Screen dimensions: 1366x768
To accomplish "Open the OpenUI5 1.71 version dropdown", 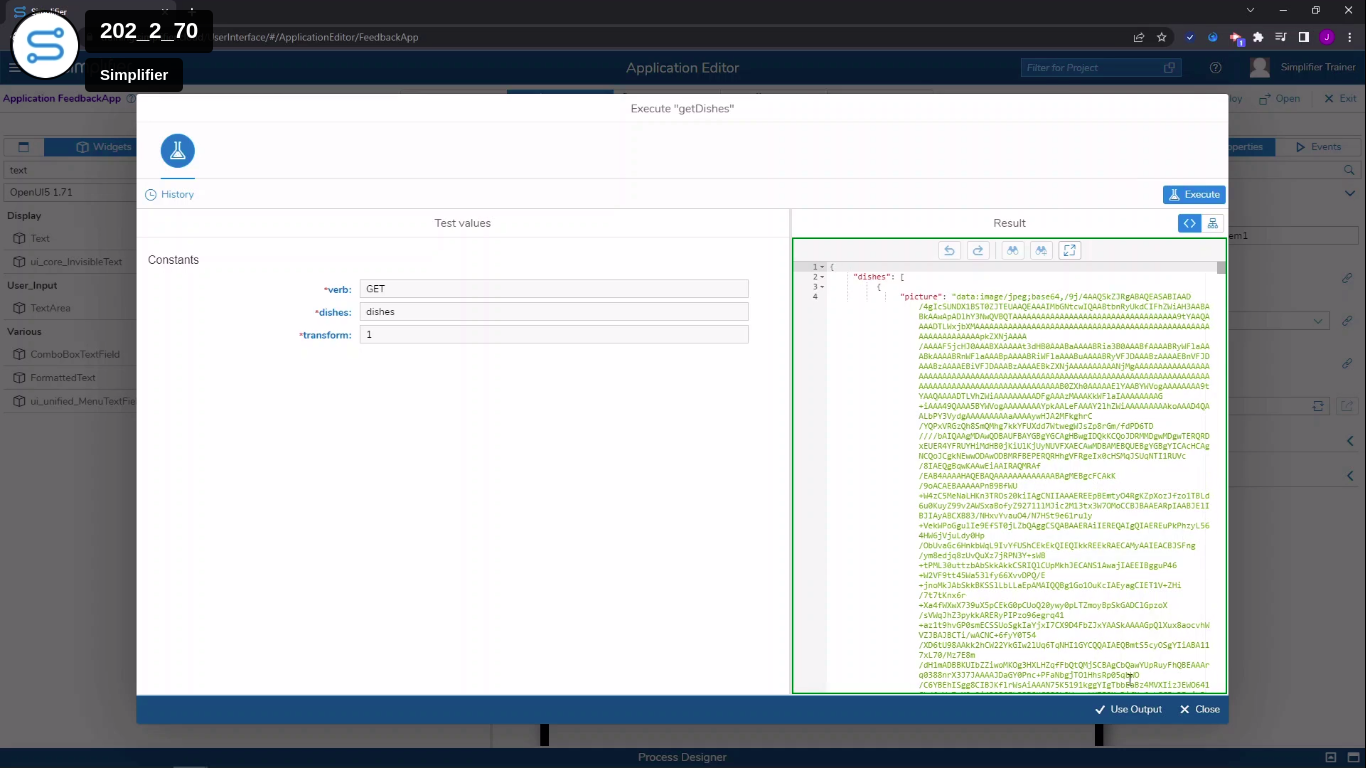I will pos(70,192).
